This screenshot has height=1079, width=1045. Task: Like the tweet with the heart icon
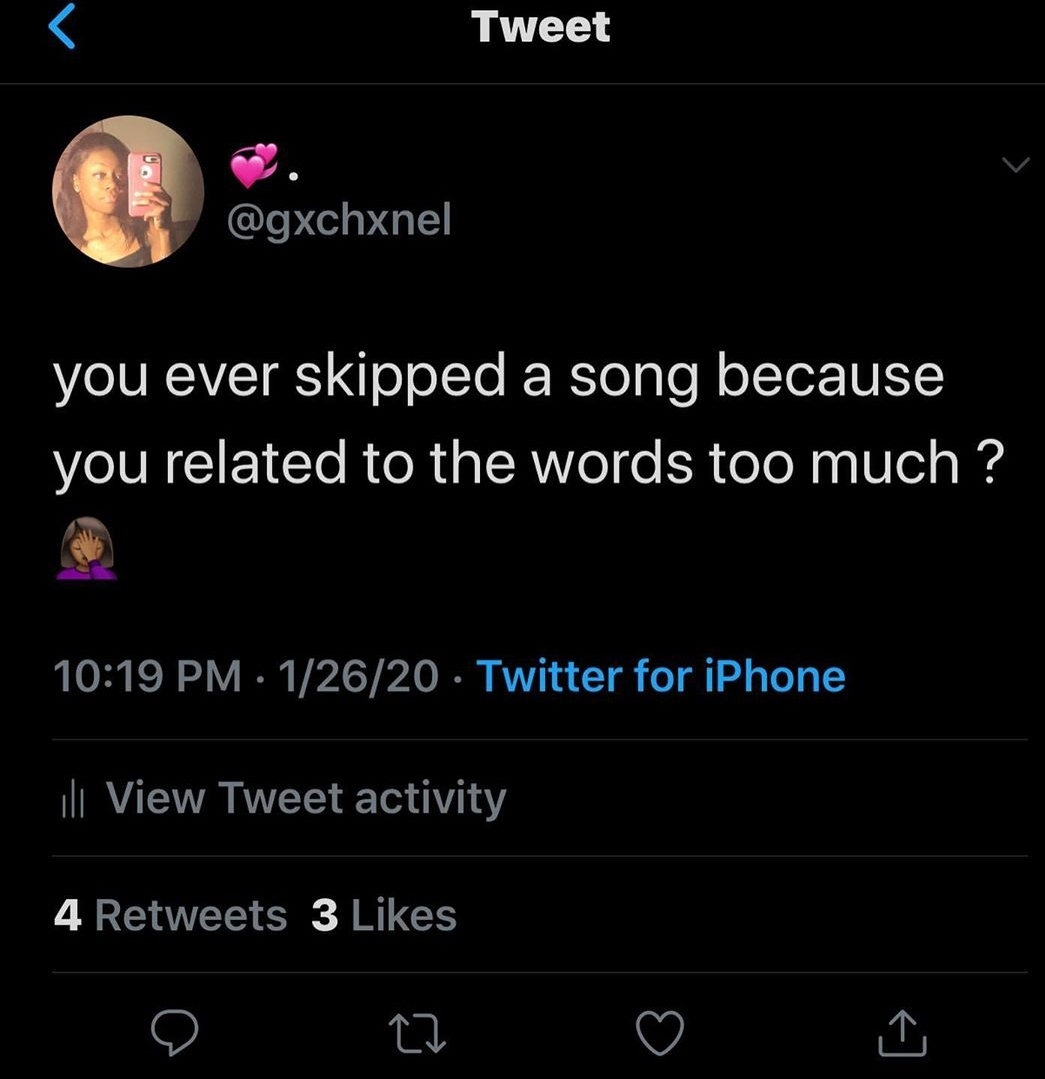coord(661,1033)
